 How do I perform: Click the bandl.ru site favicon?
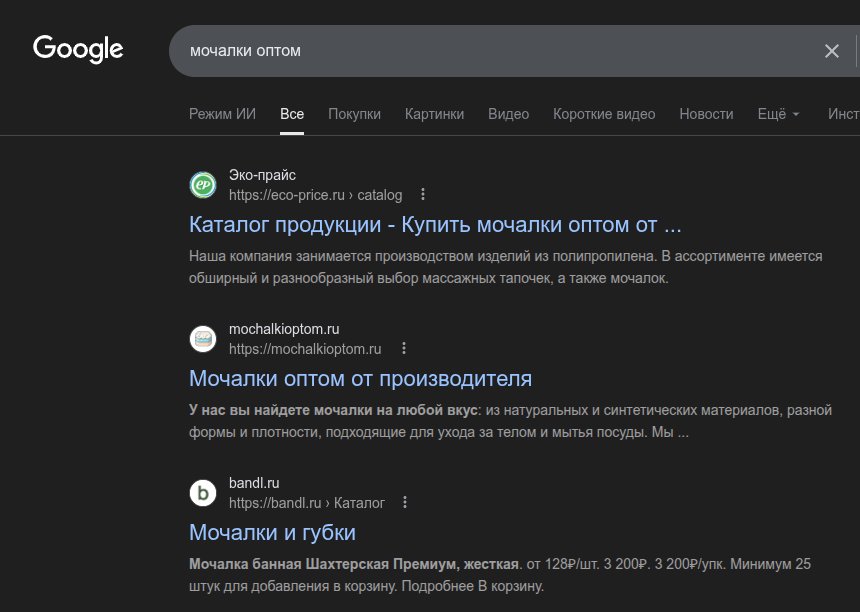click(x=203, y=493)
